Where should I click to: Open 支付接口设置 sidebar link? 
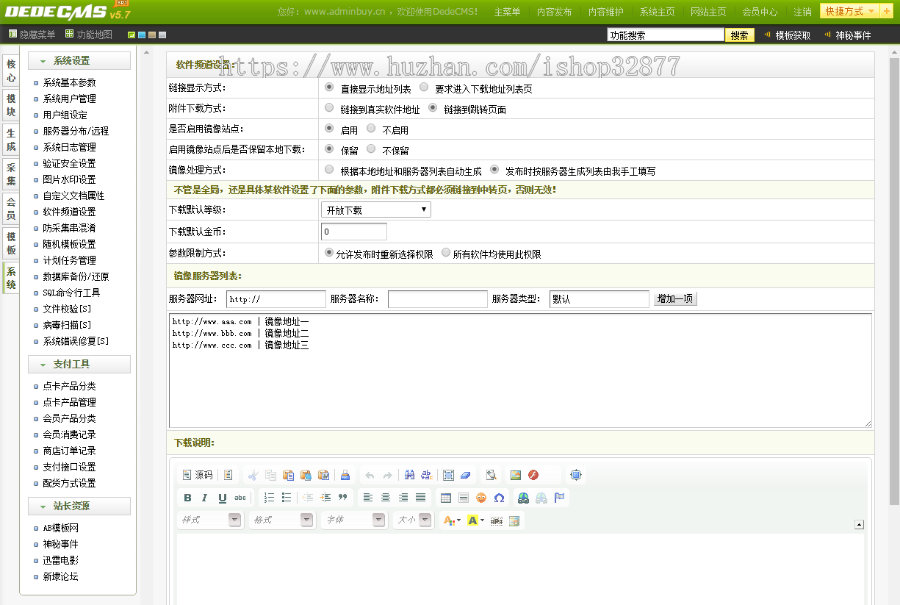tap(69, 467)
